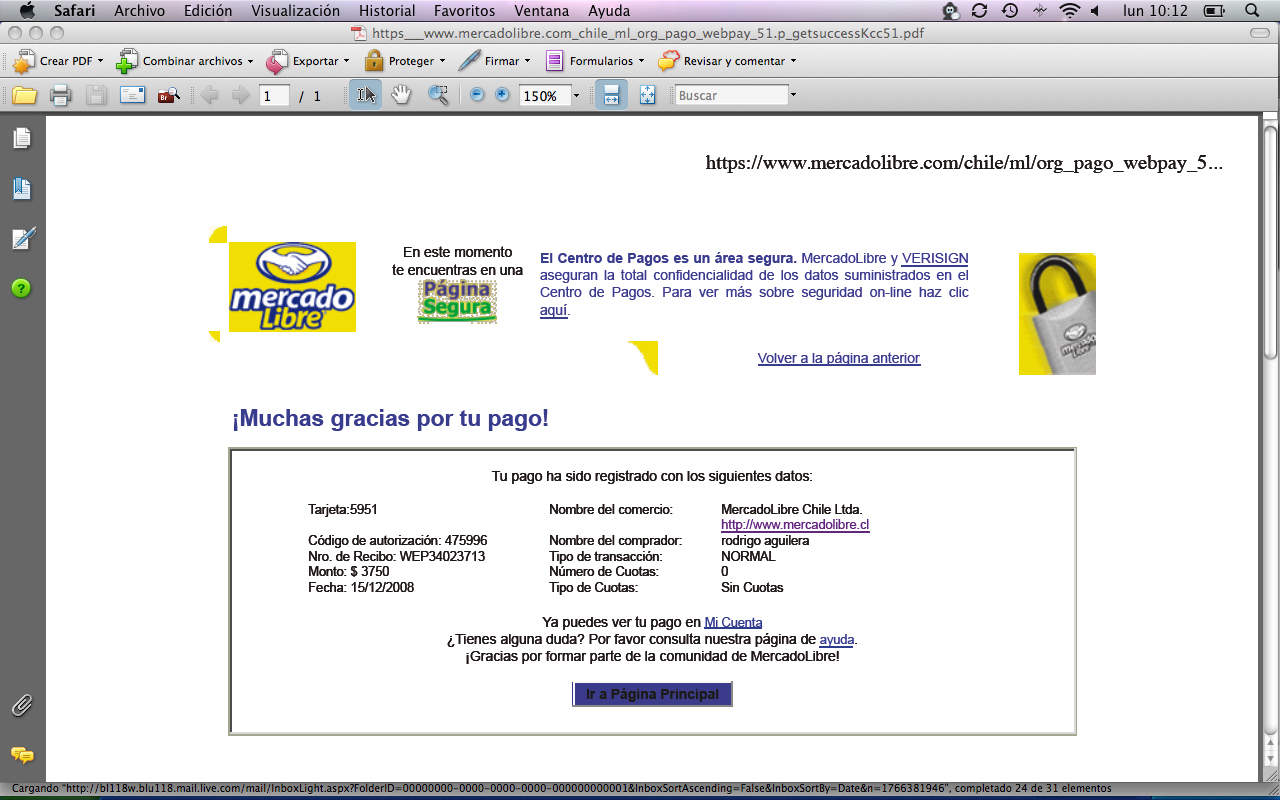Click the battery status icon

point(1214,11)
